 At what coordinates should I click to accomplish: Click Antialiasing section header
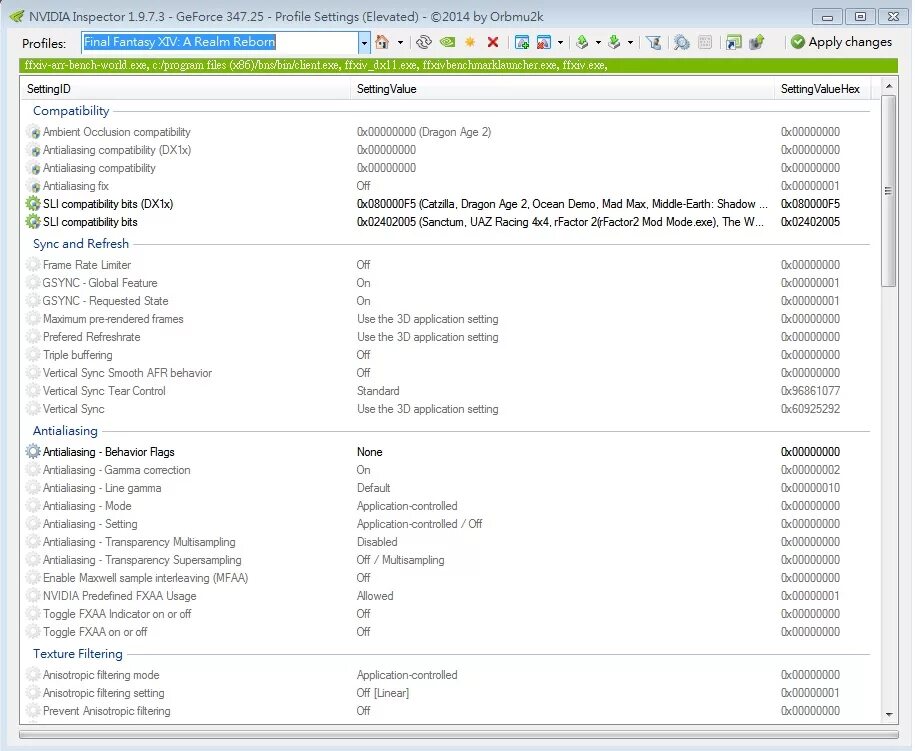coord(65,431)
